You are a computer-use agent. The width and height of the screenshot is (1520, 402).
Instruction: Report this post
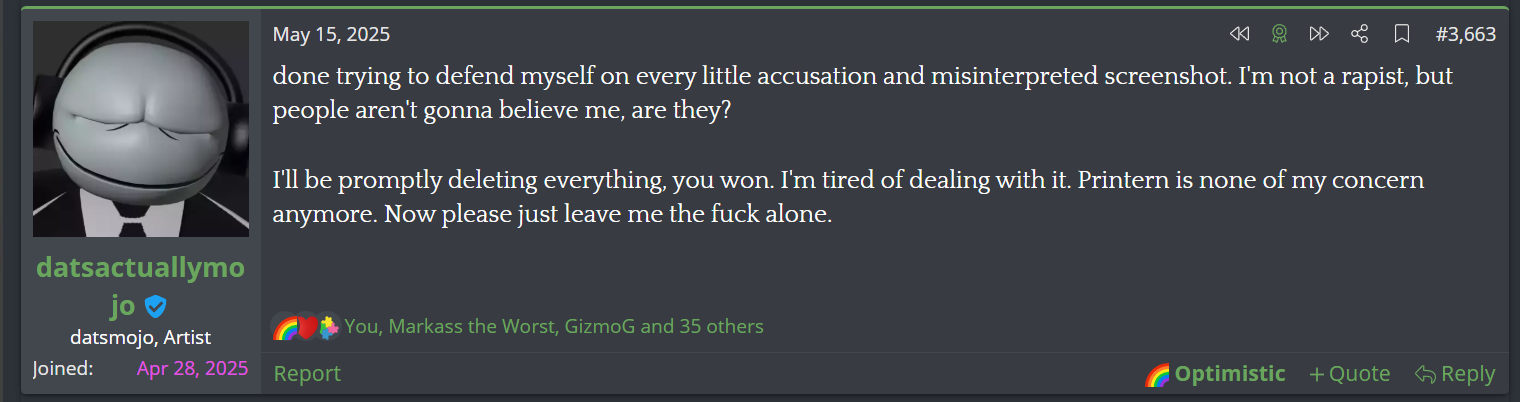307,374
